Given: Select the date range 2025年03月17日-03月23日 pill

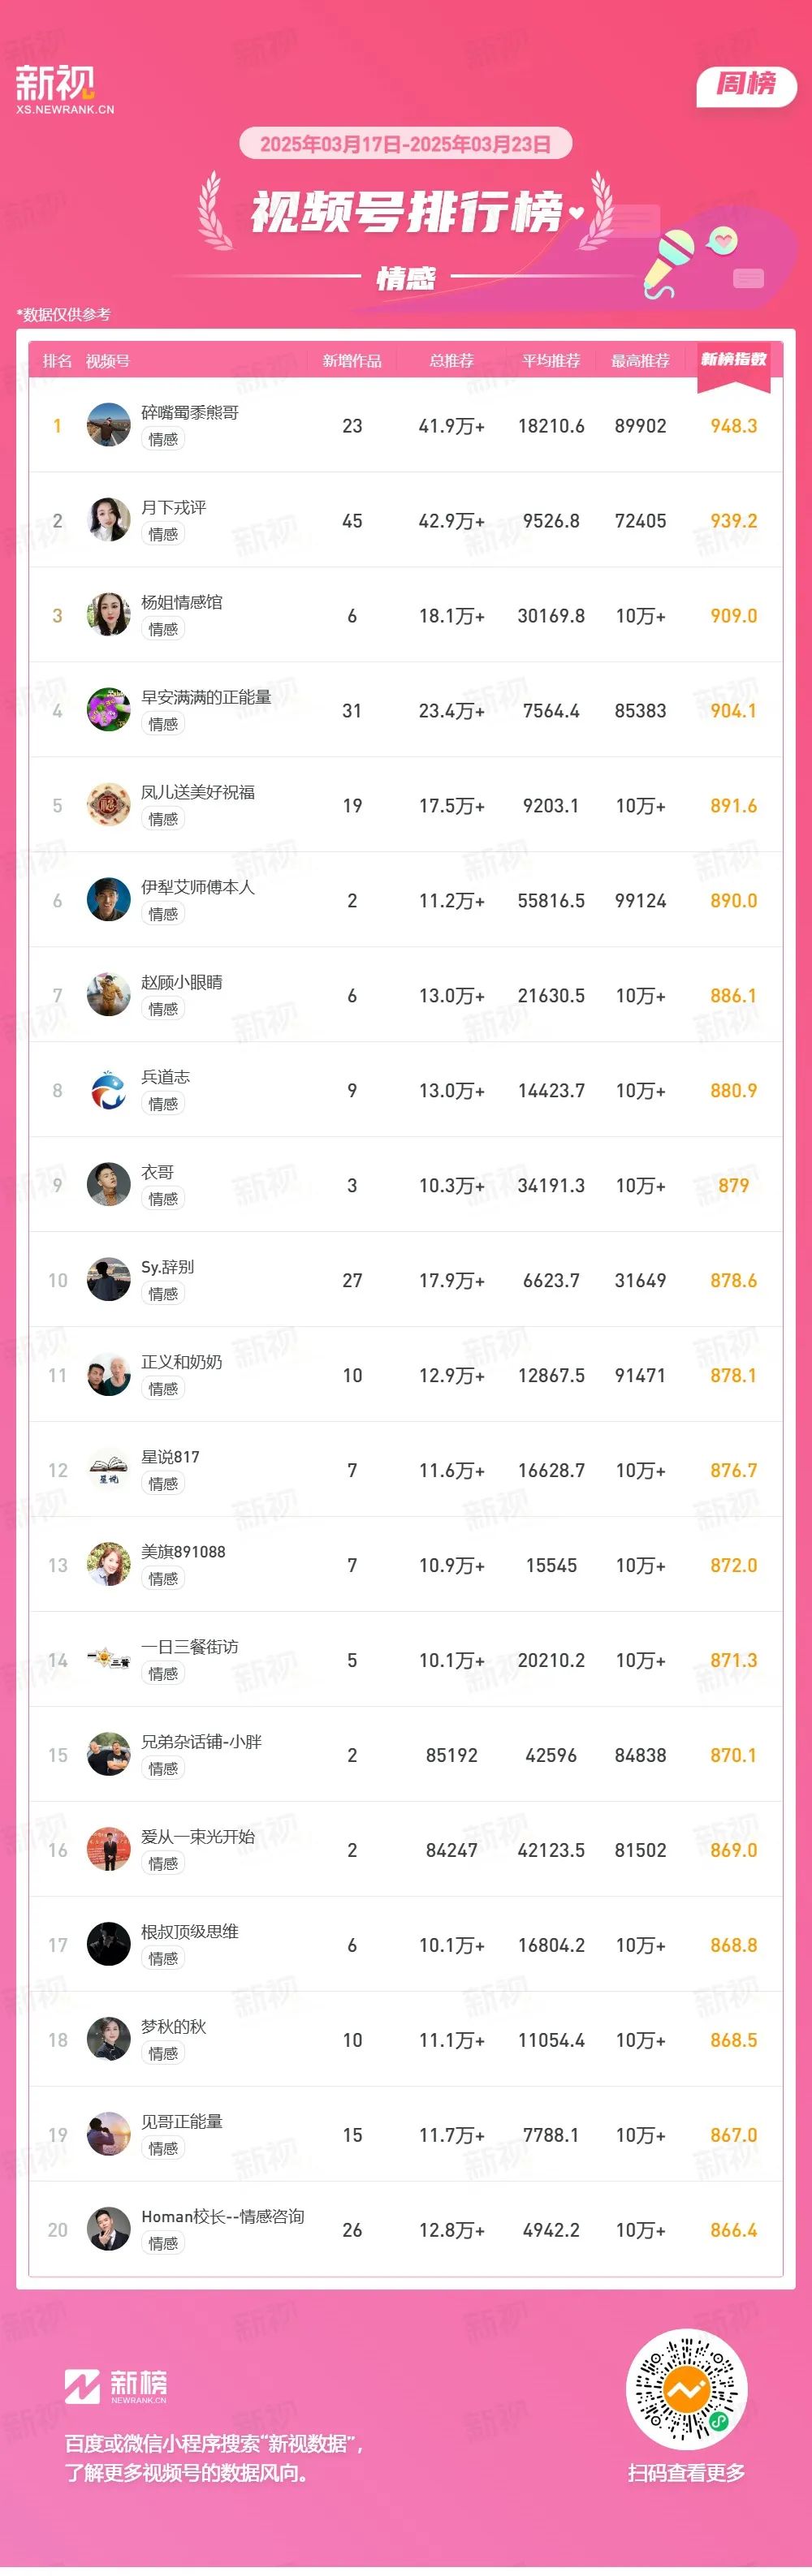Looking at the screenshot, I should 406,144.
